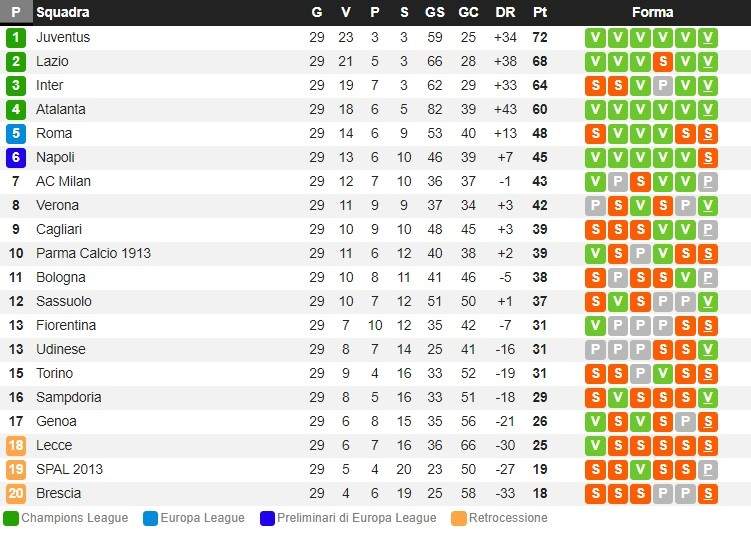Click Brescia's orange position 20 badge
This screenshot has height=539, width=751.
[16, 493]
